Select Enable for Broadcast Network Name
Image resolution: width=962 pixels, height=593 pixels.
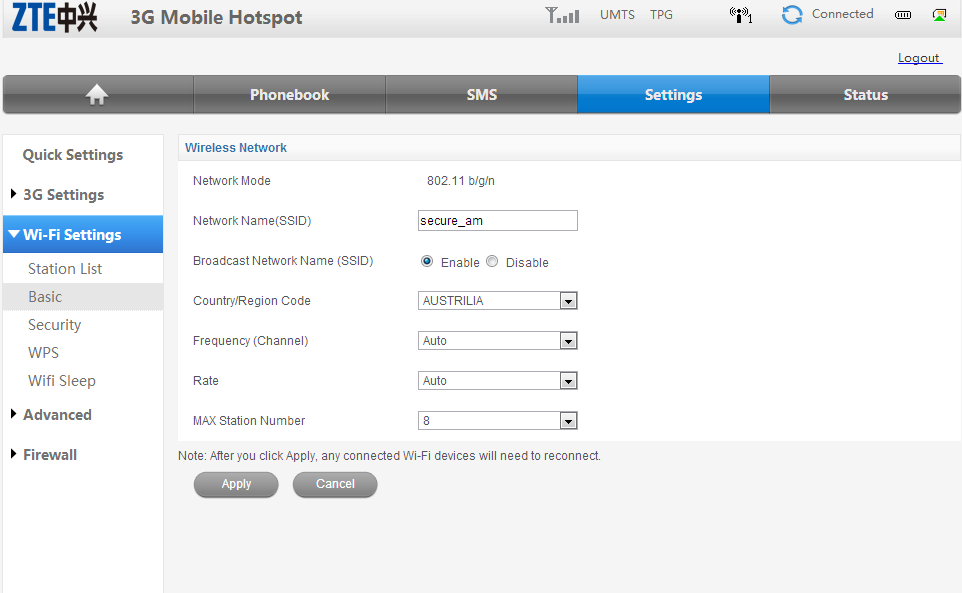tap(427, 262)
